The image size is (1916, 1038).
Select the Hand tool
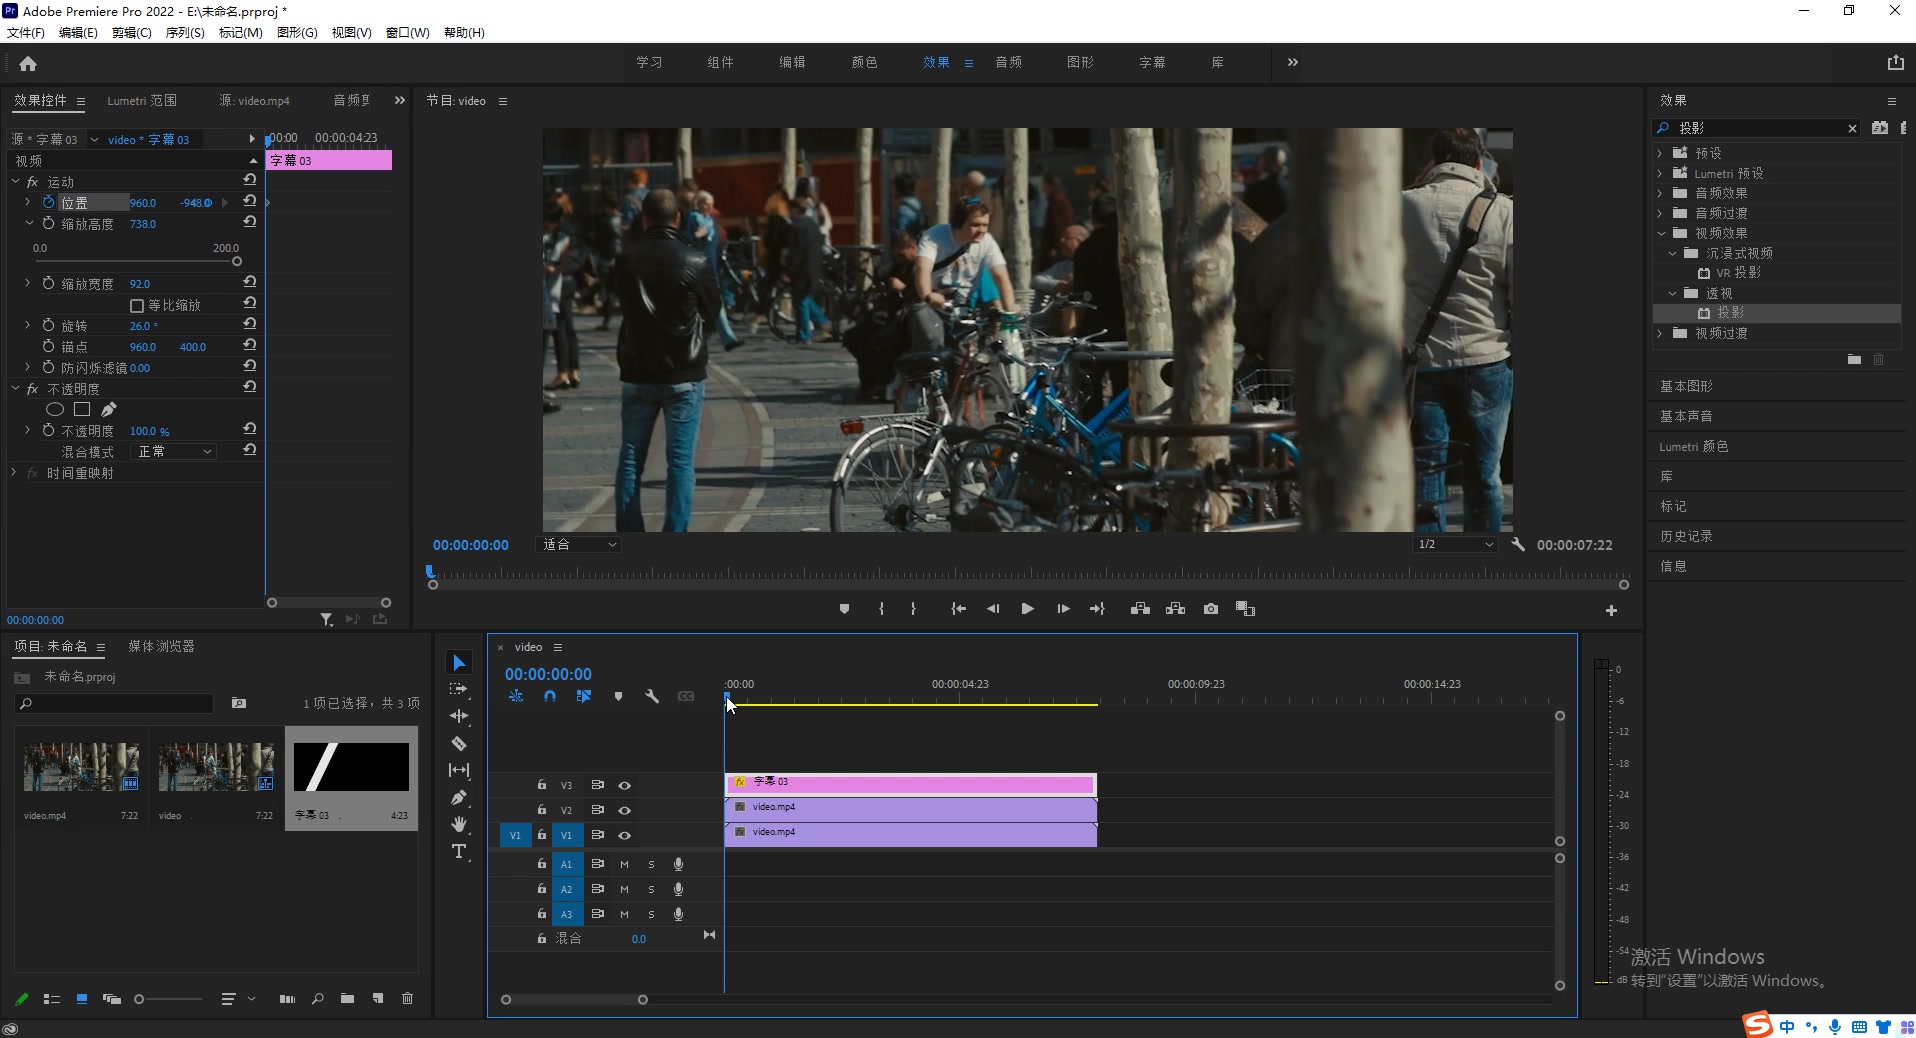(459, 825)
